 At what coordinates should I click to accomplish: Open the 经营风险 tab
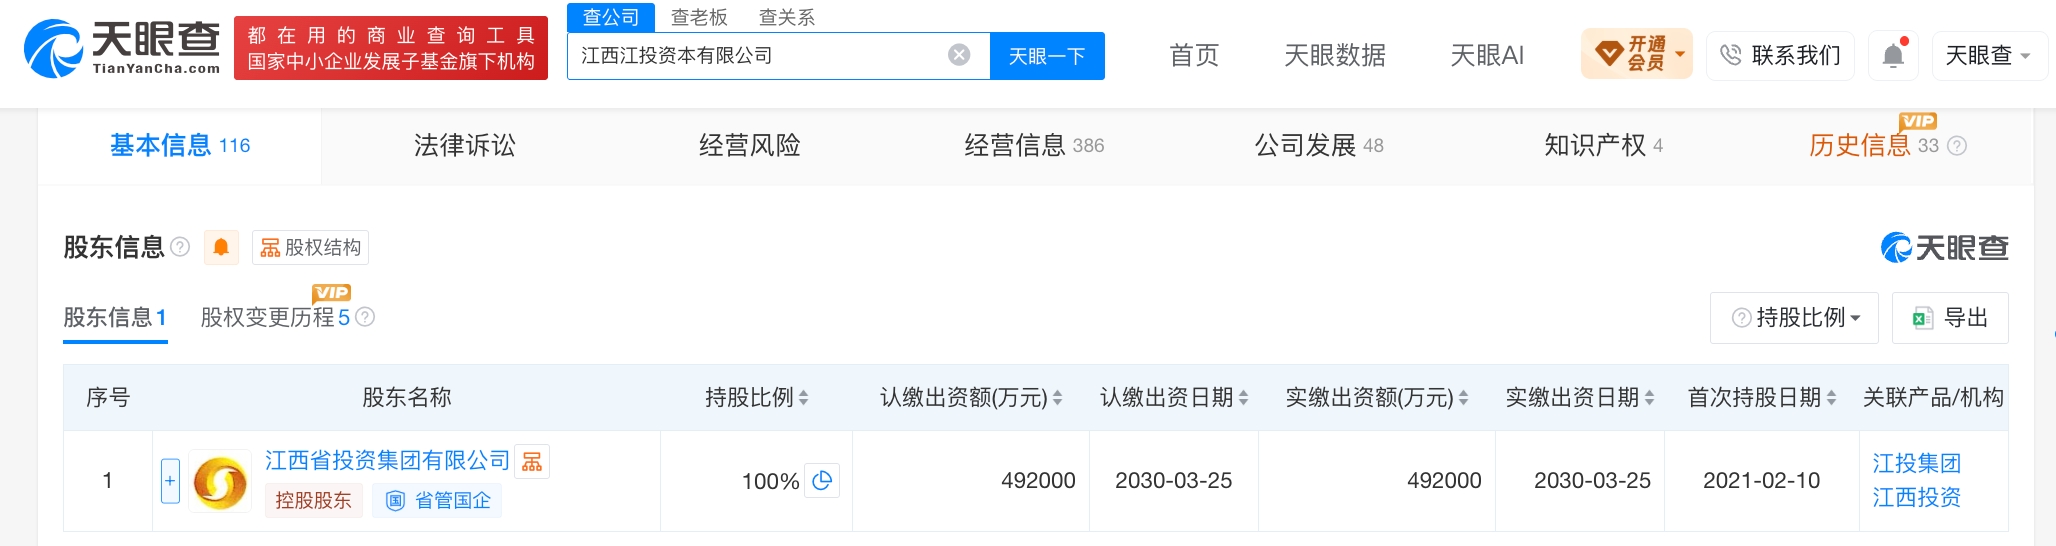749,146
